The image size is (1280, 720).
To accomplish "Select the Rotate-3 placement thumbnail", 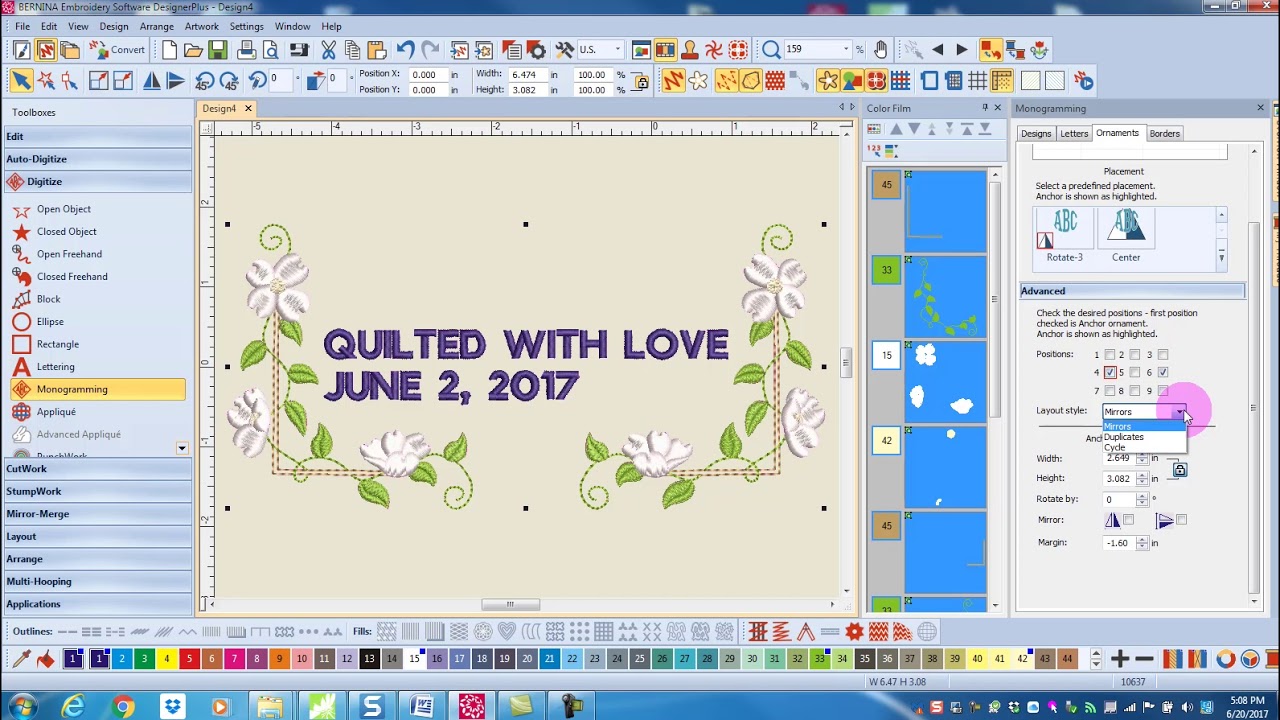I will (x=1064, y=236).
